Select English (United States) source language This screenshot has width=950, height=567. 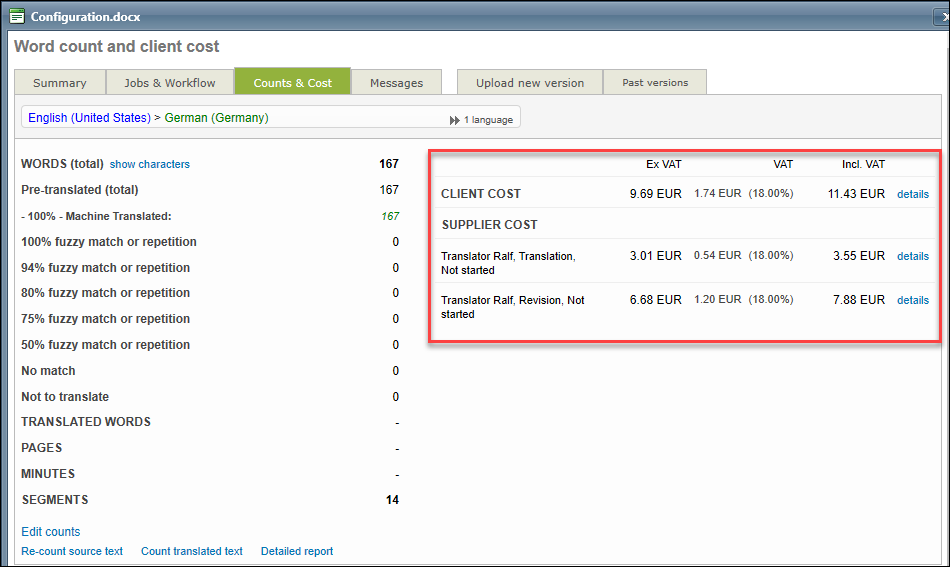(x=89, y=118)
